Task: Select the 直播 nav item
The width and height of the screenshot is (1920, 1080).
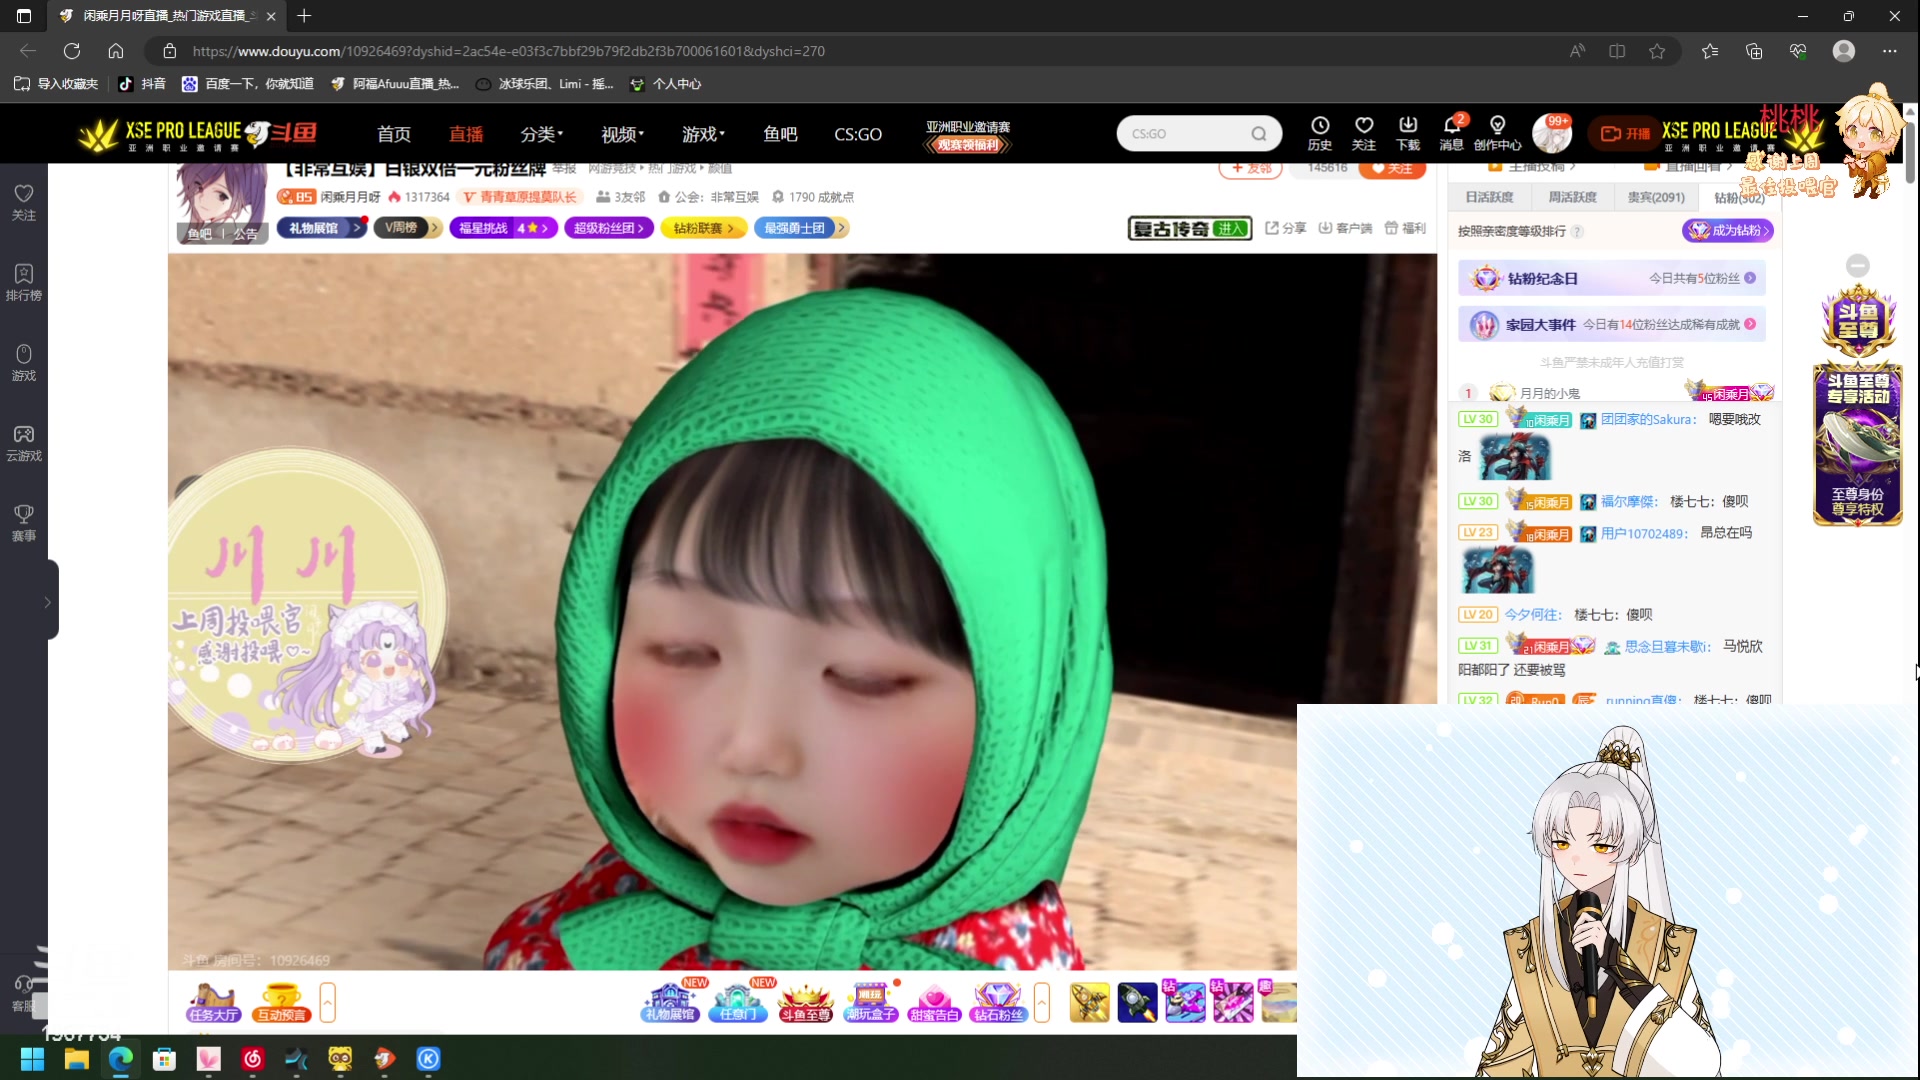Action: pos(466,134)
